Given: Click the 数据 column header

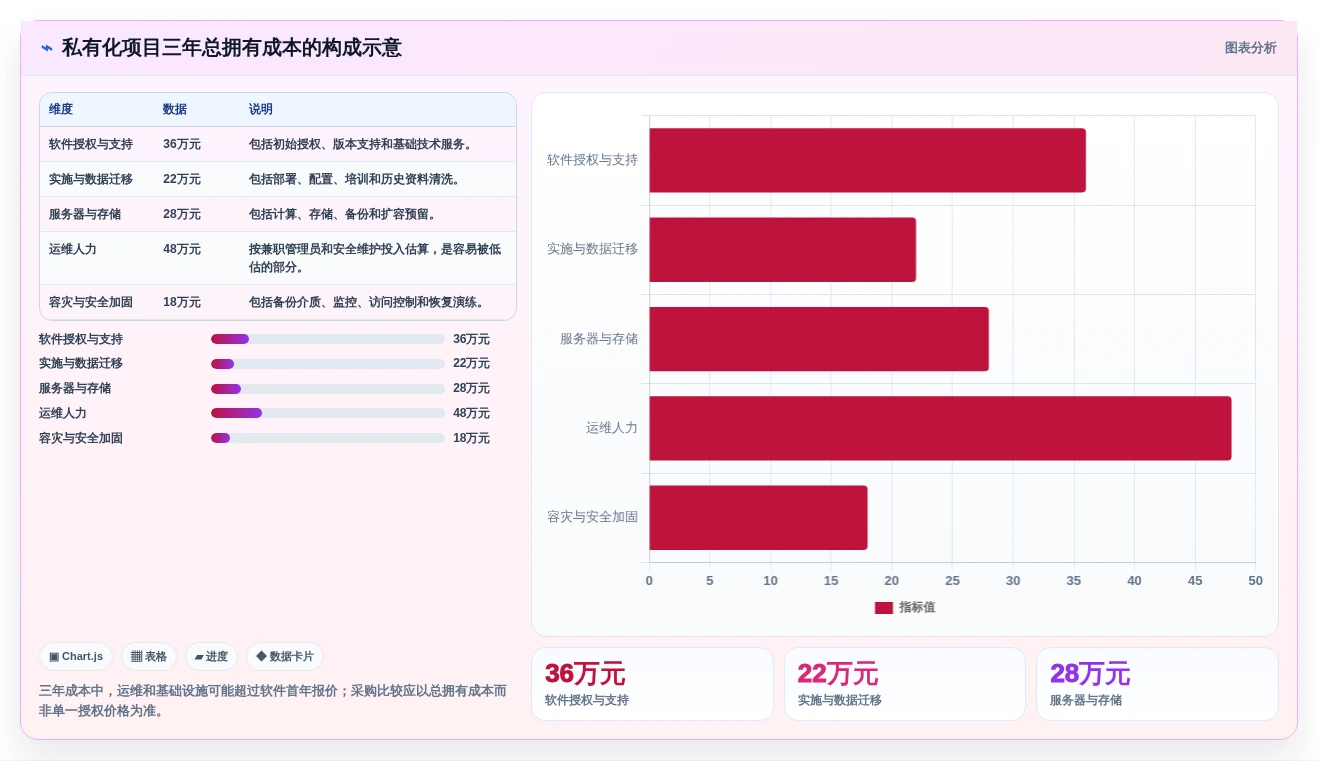Looking at the screenshot, I should pos(175,110).
